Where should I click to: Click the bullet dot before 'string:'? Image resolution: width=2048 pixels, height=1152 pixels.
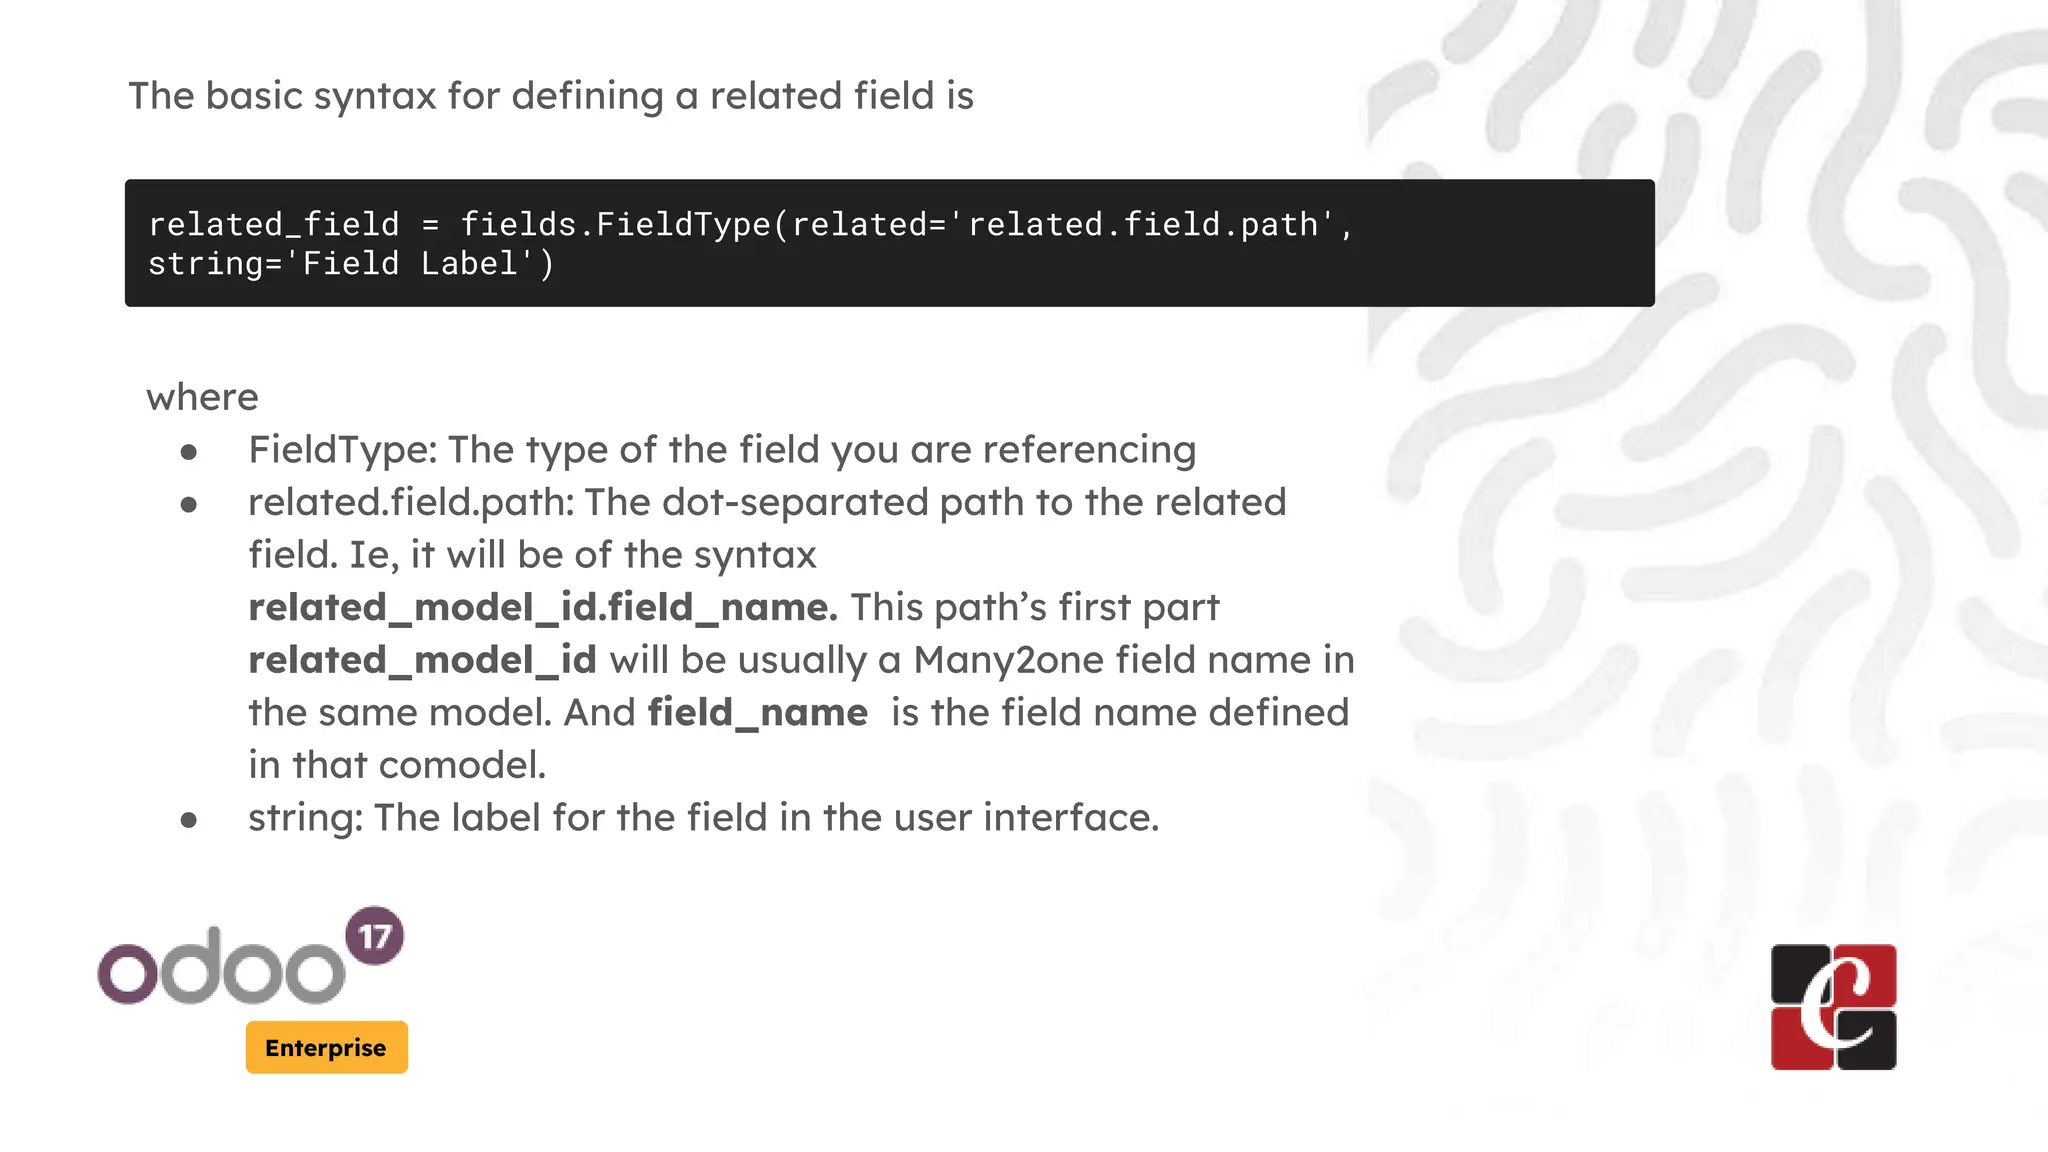click(189, 821)
